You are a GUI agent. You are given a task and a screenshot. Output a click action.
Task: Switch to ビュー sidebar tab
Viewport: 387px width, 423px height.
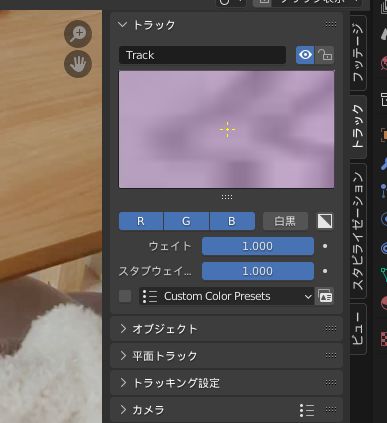click(x=358, y=329)
